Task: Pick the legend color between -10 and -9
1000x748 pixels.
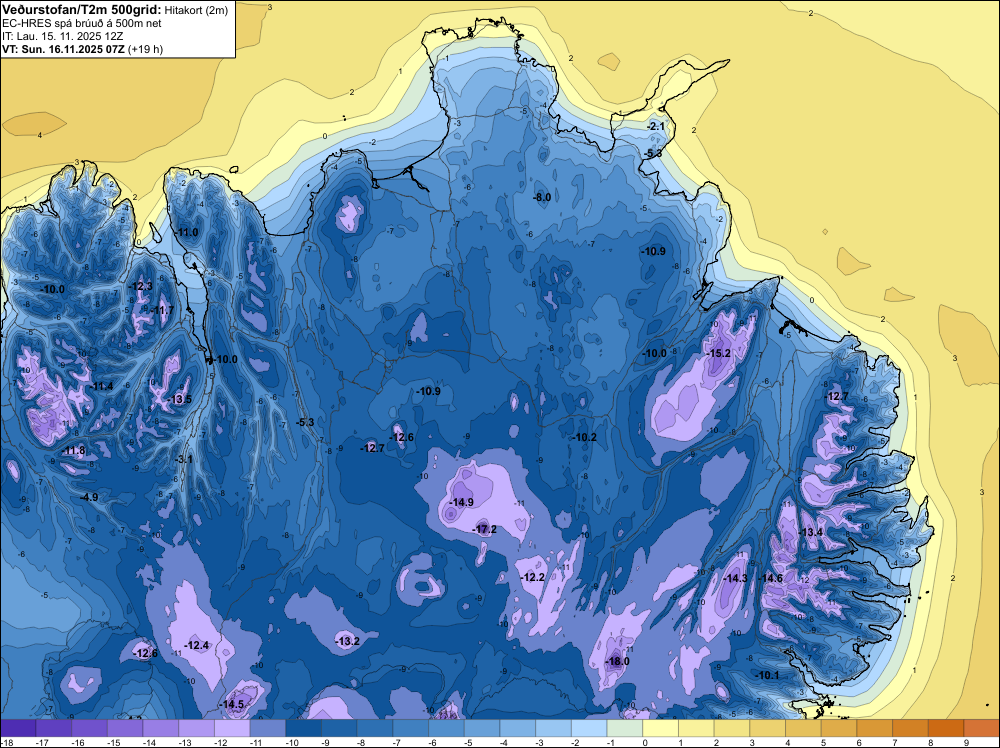Action: [x=304, y=728]
